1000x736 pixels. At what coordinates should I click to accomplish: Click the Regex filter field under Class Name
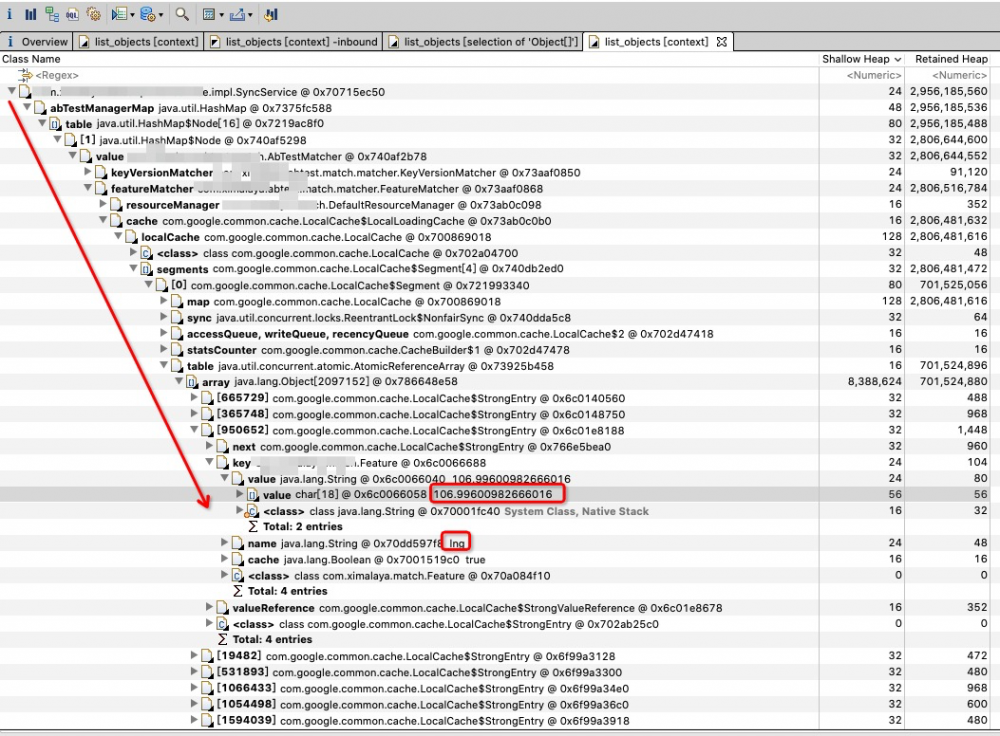57,75
